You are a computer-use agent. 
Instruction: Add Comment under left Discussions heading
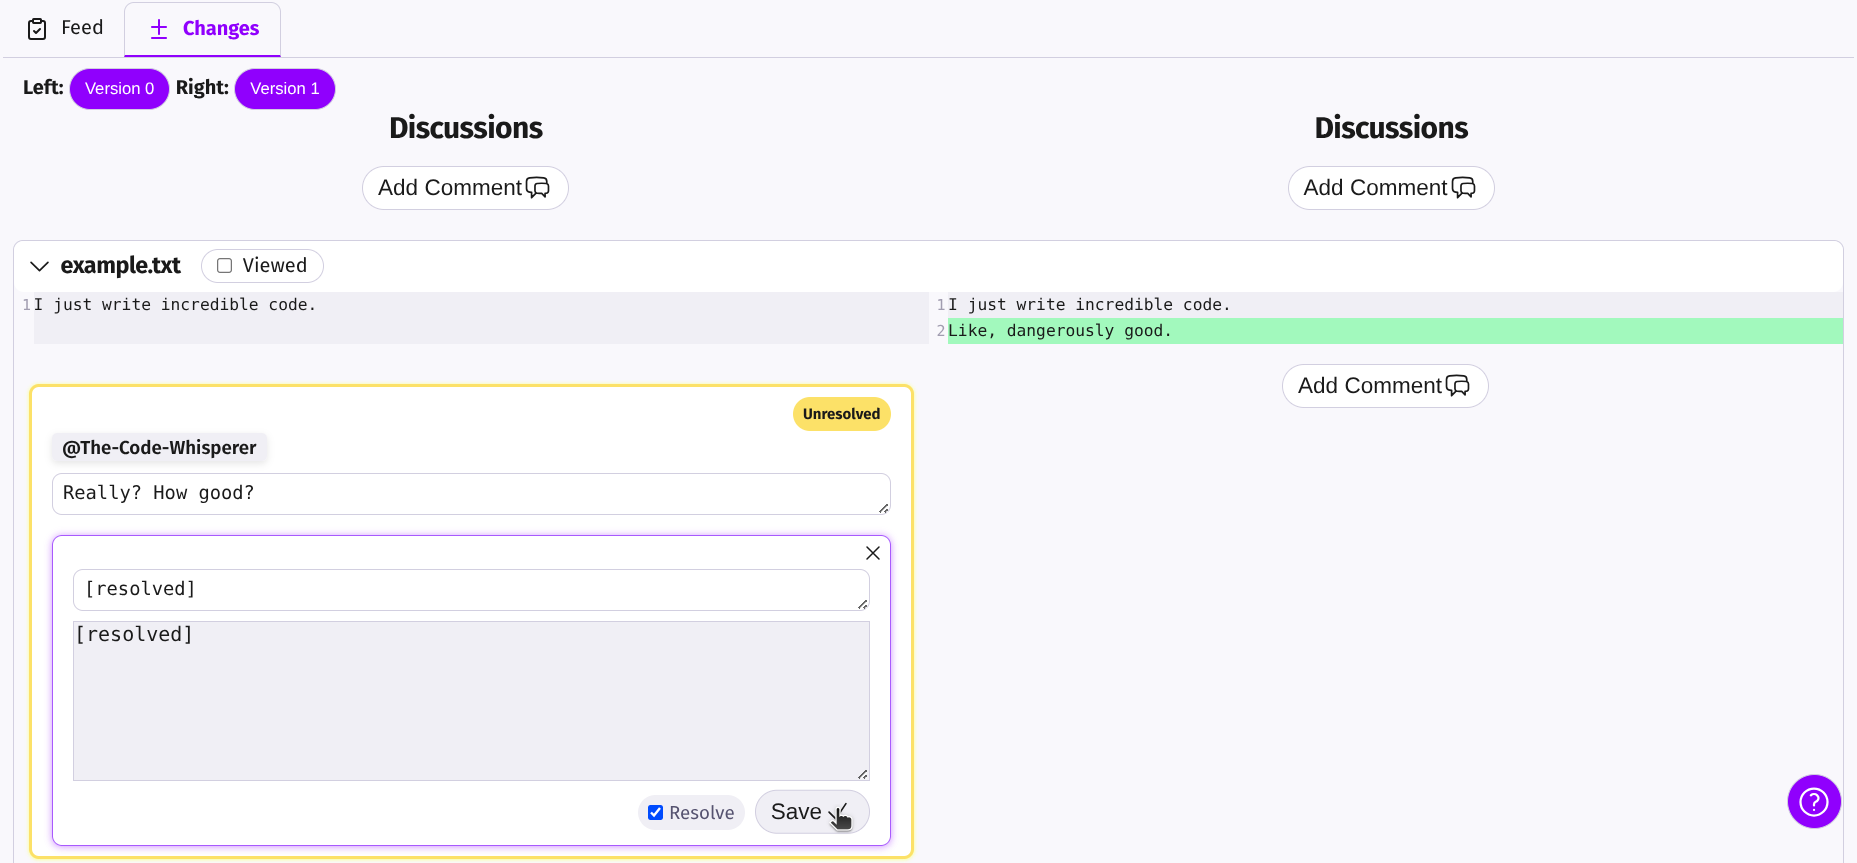pyautogui.click(x=465, y=188)
